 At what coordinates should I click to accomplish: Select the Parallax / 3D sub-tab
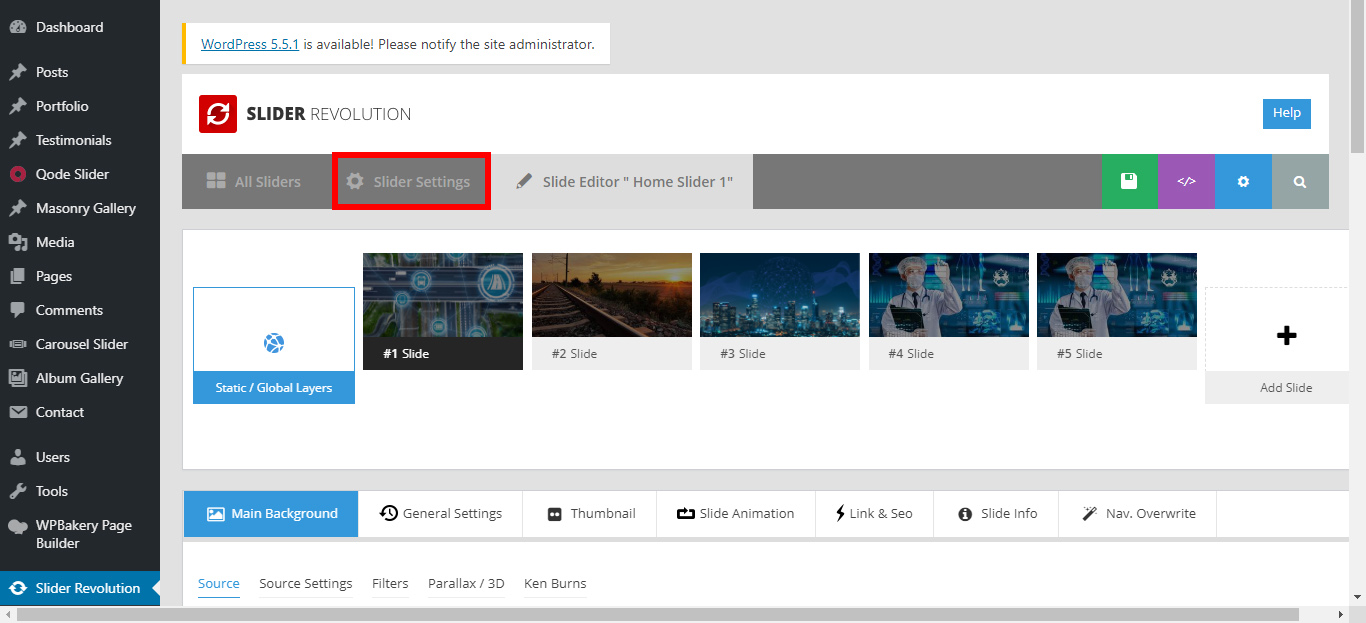click(466, 584)
